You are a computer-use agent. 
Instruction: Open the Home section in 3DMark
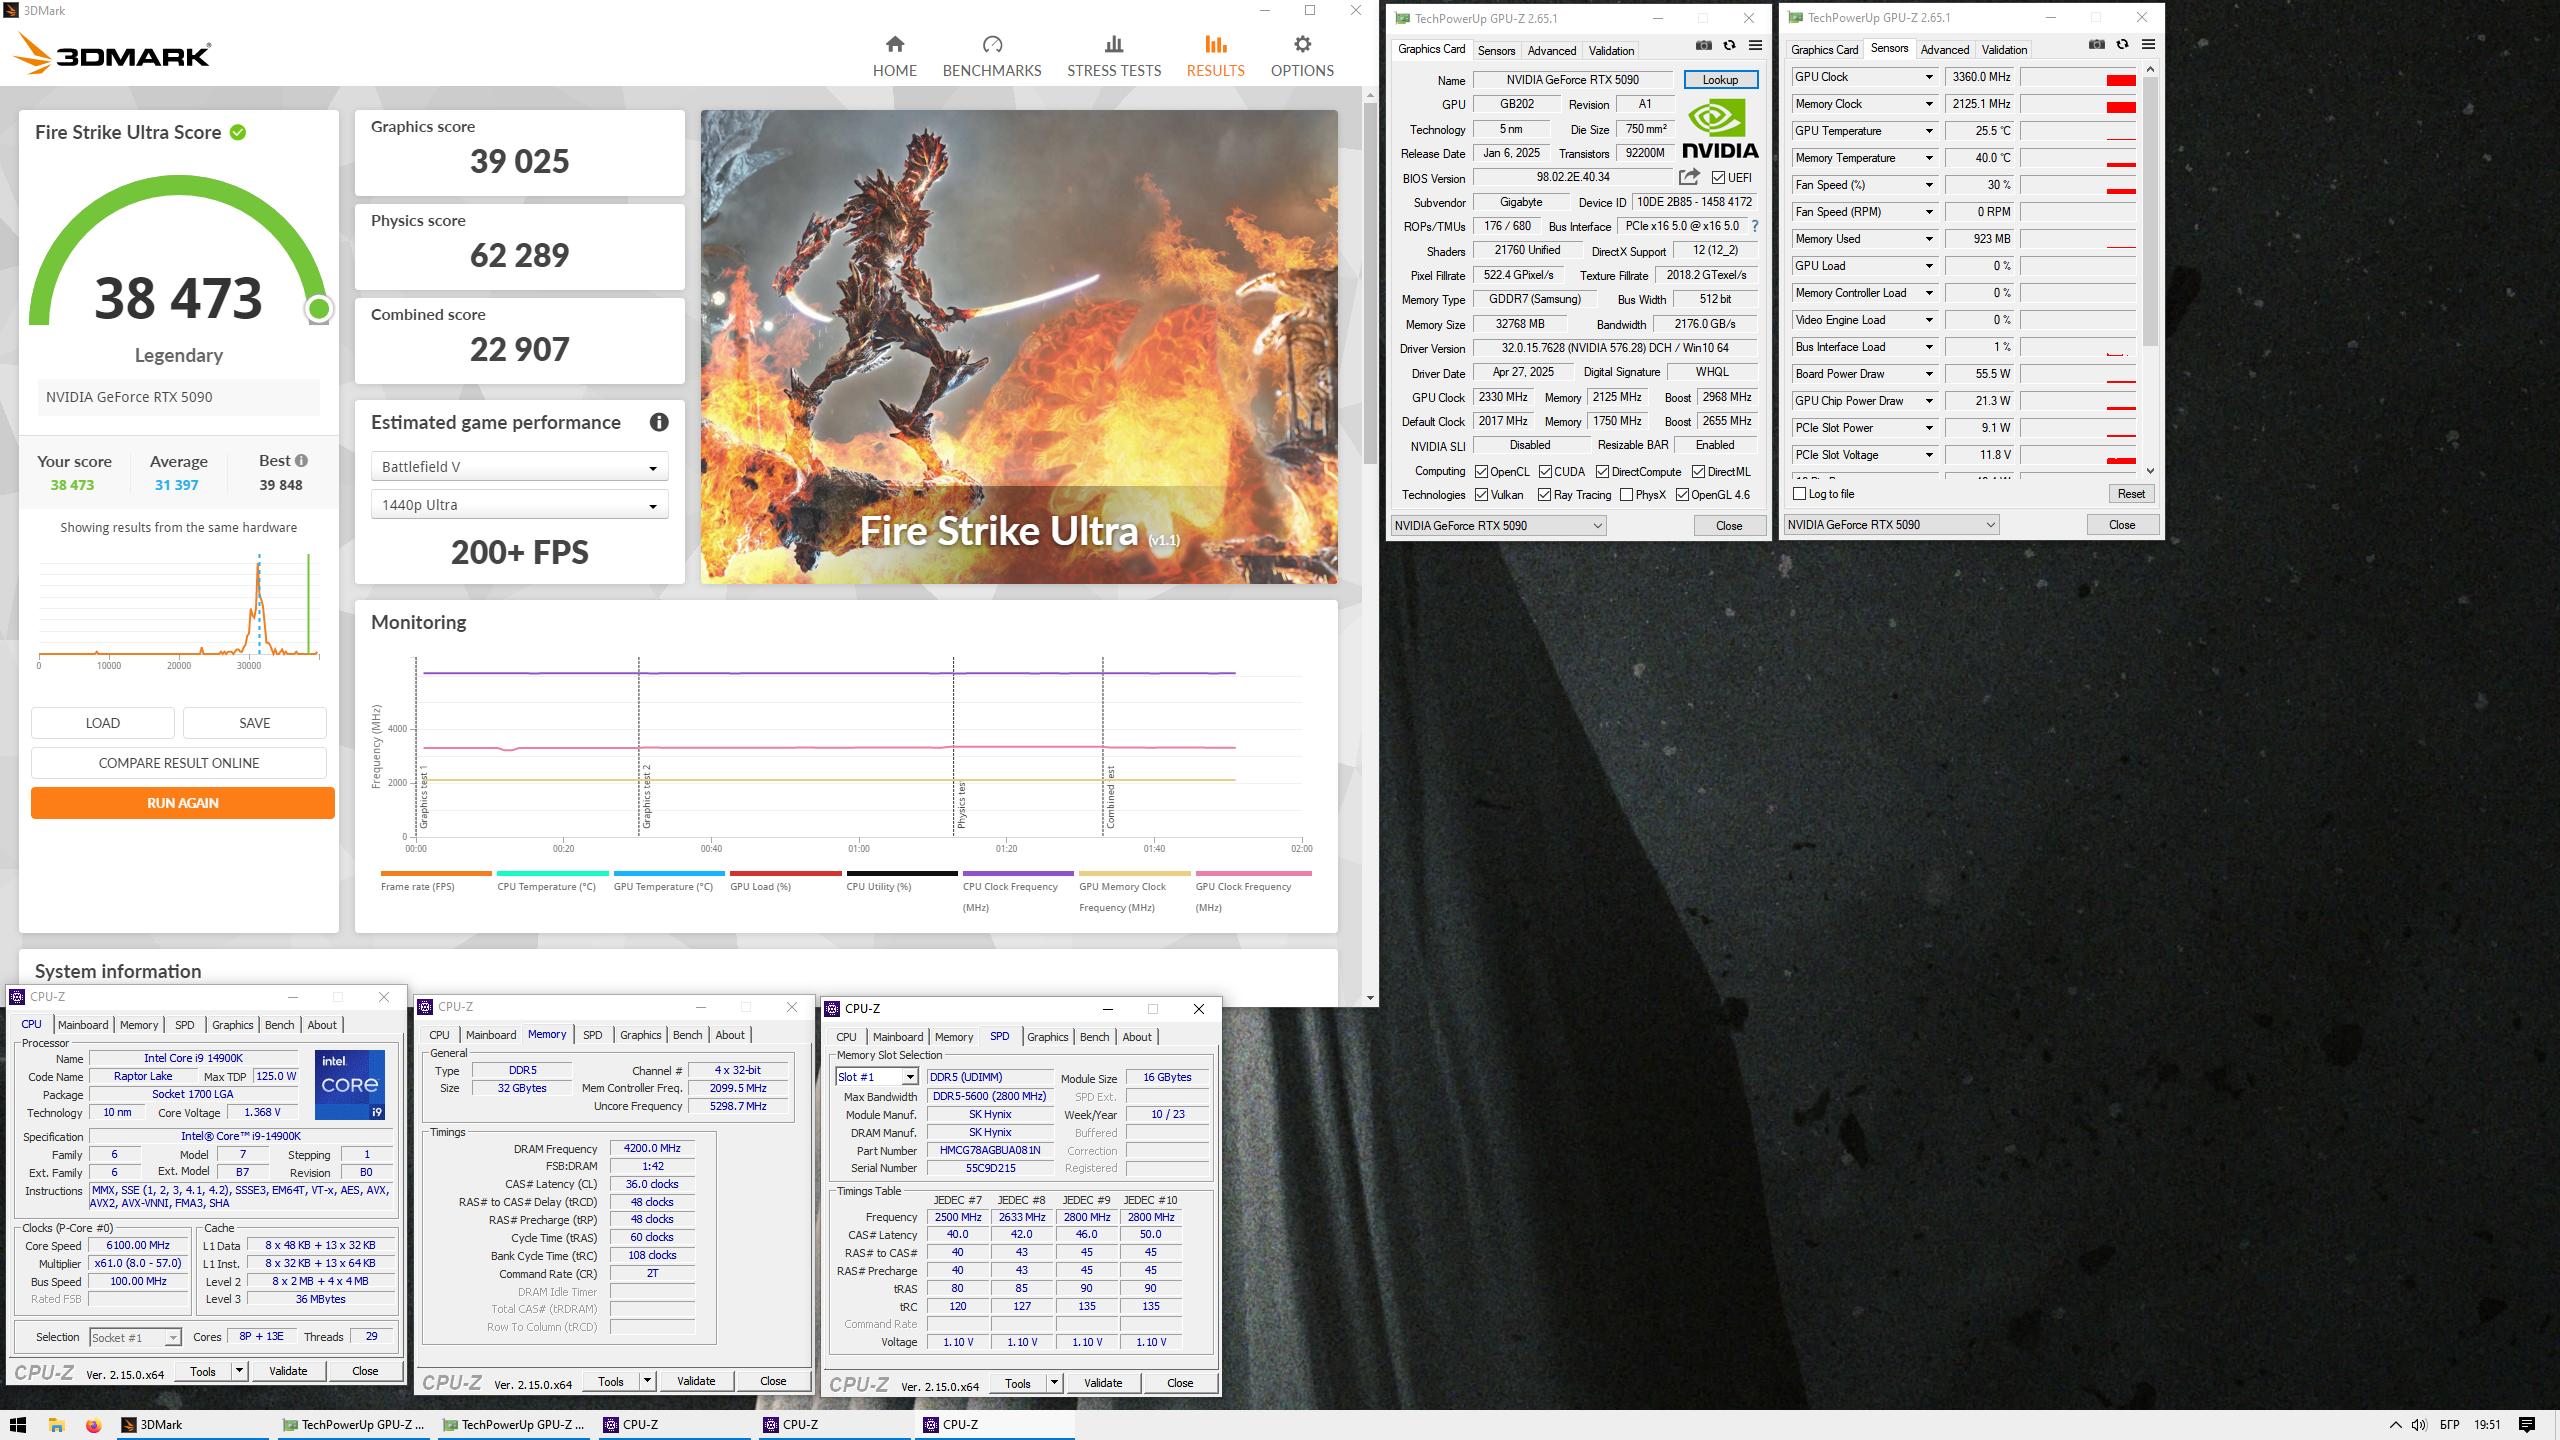click(894, 56)
